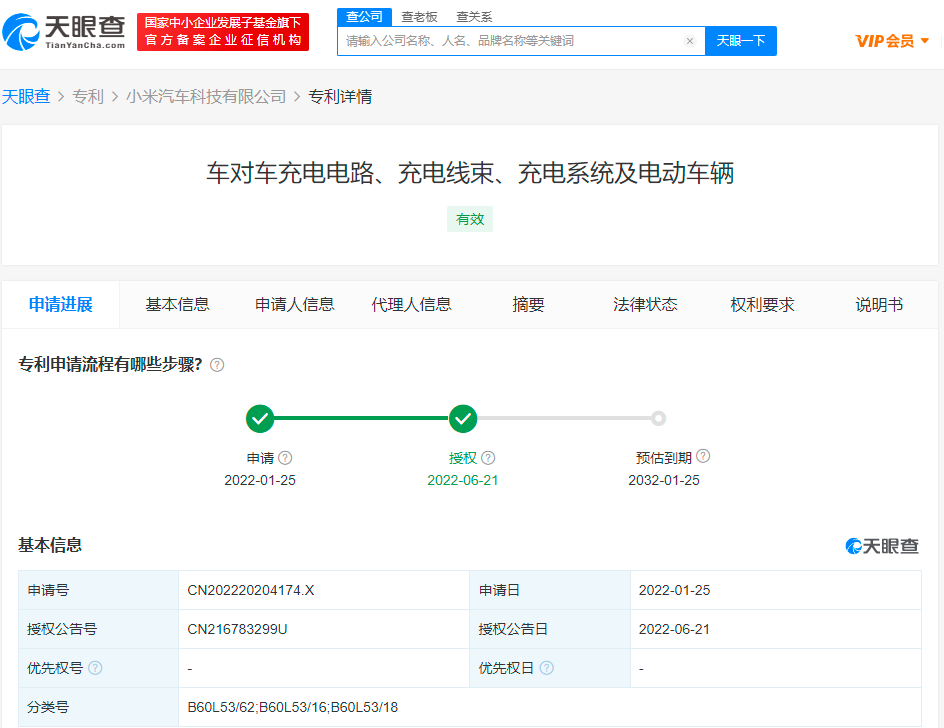Click the help icon next to 预估到期
The image size is (944, 728).
(x=703, y=456)
